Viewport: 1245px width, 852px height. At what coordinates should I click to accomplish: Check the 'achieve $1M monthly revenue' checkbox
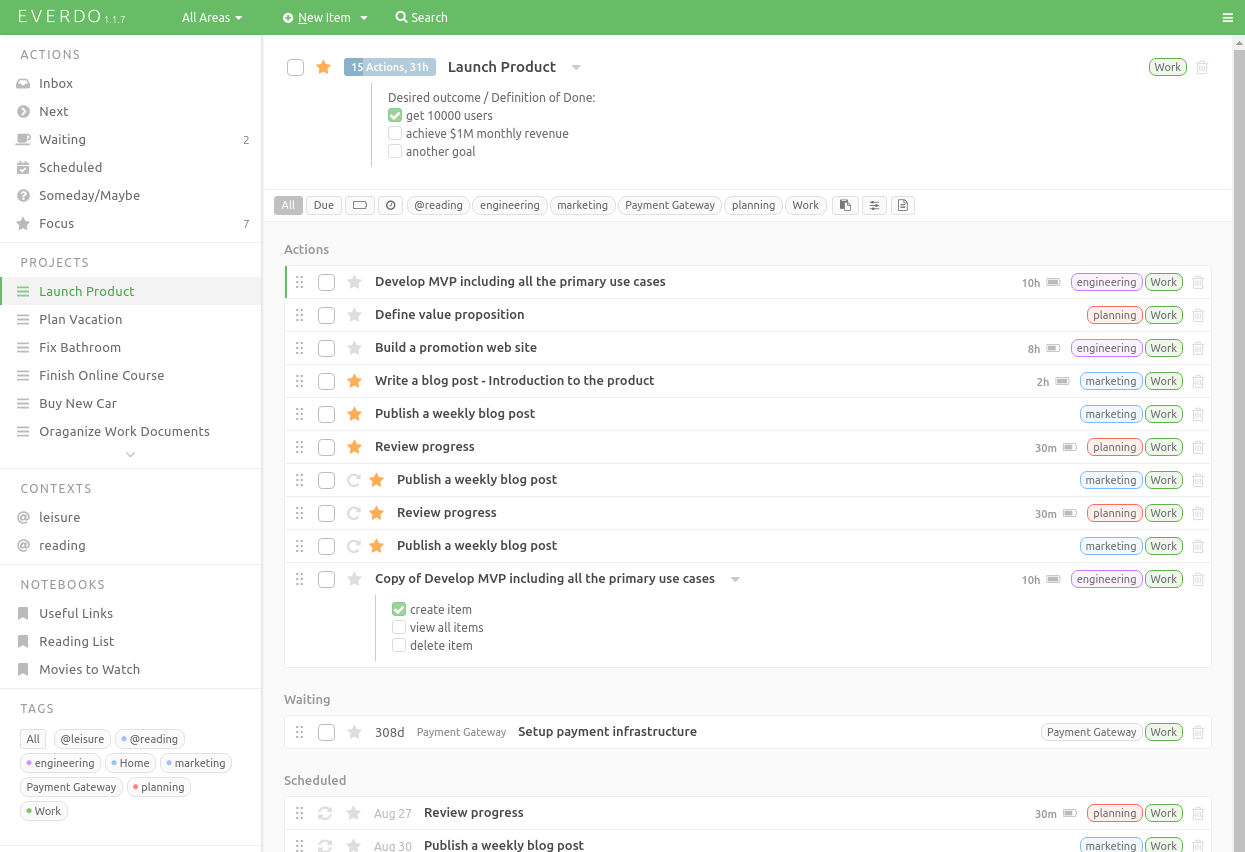tap(395, 134)
